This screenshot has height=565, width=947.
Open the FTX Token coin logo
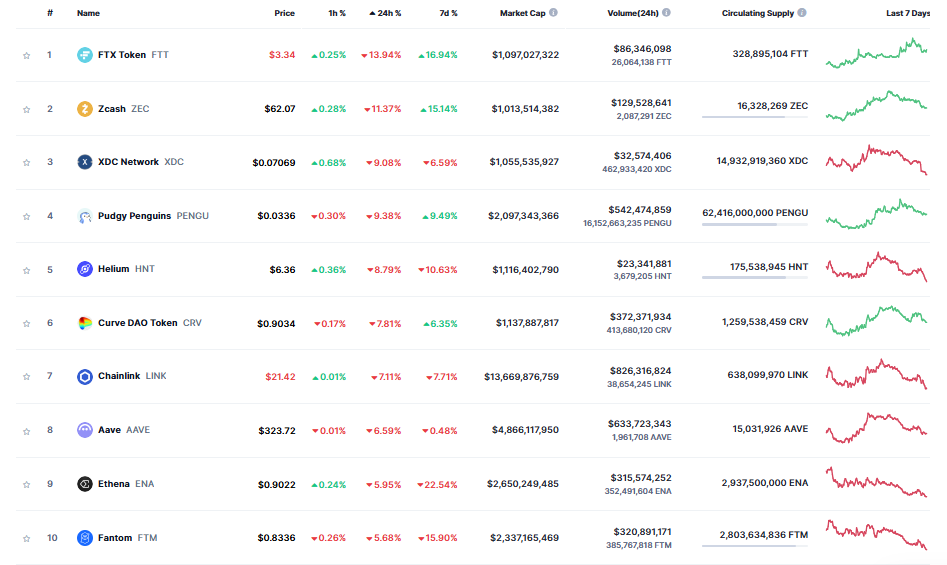click(x=85, y=55)
